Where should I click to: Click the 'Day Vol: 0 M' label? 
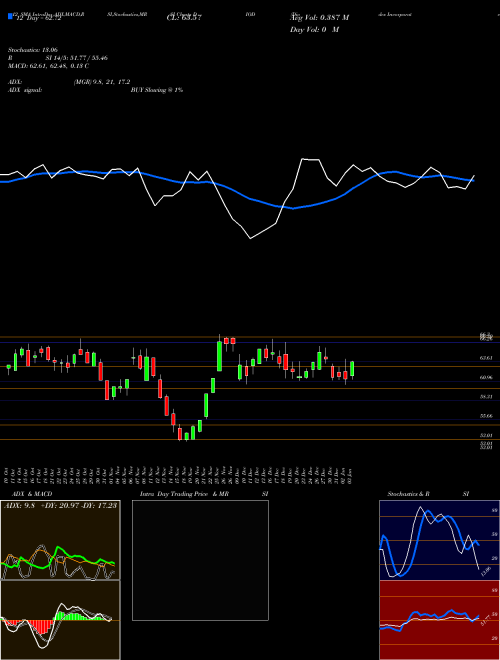tap(314, 30)
